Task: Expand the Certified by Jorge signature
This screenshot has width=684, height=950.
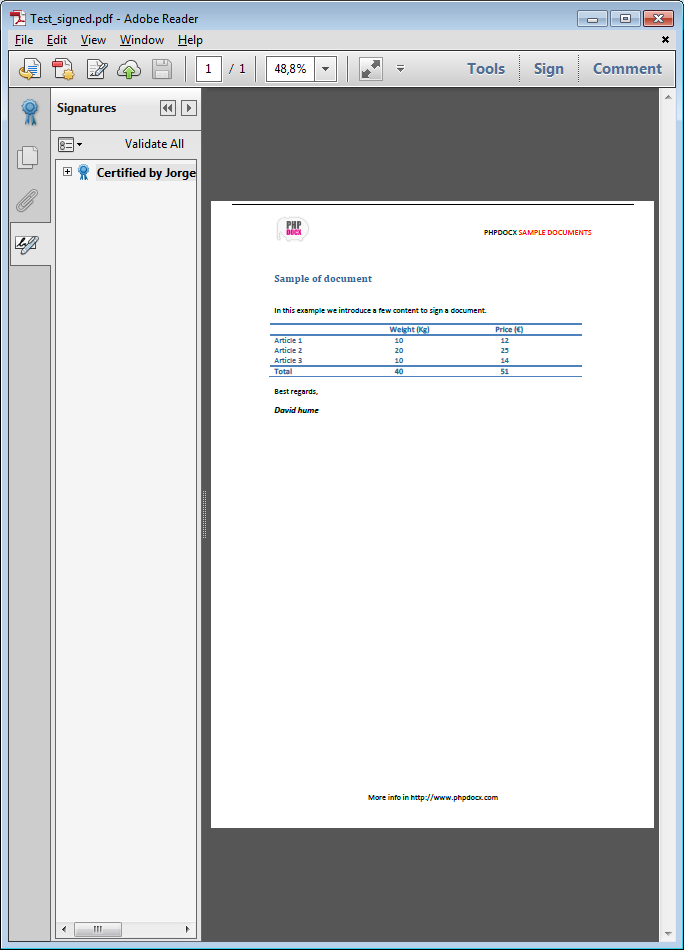Action: coord(67,172)
